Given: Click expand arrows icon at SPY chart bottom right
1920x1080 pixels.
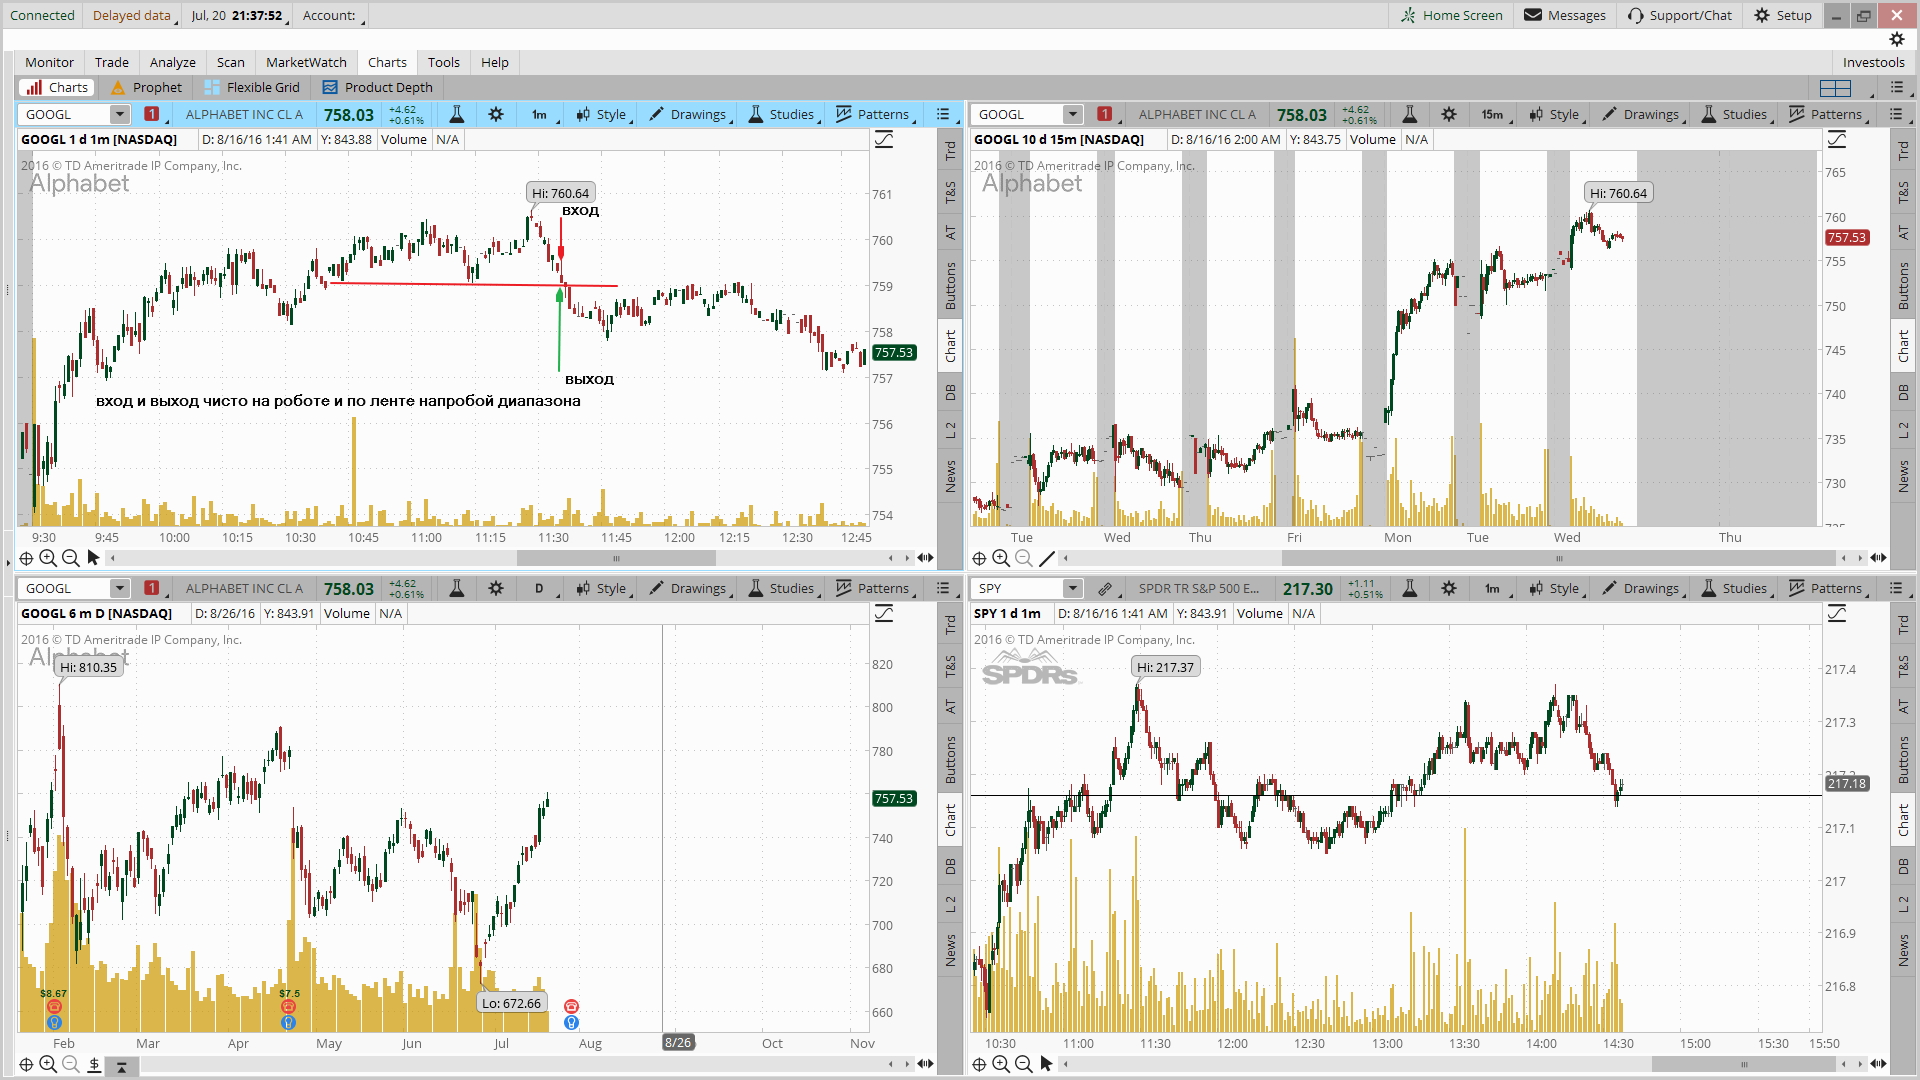Looking at the screenshot, I should coord(1878,1064).
